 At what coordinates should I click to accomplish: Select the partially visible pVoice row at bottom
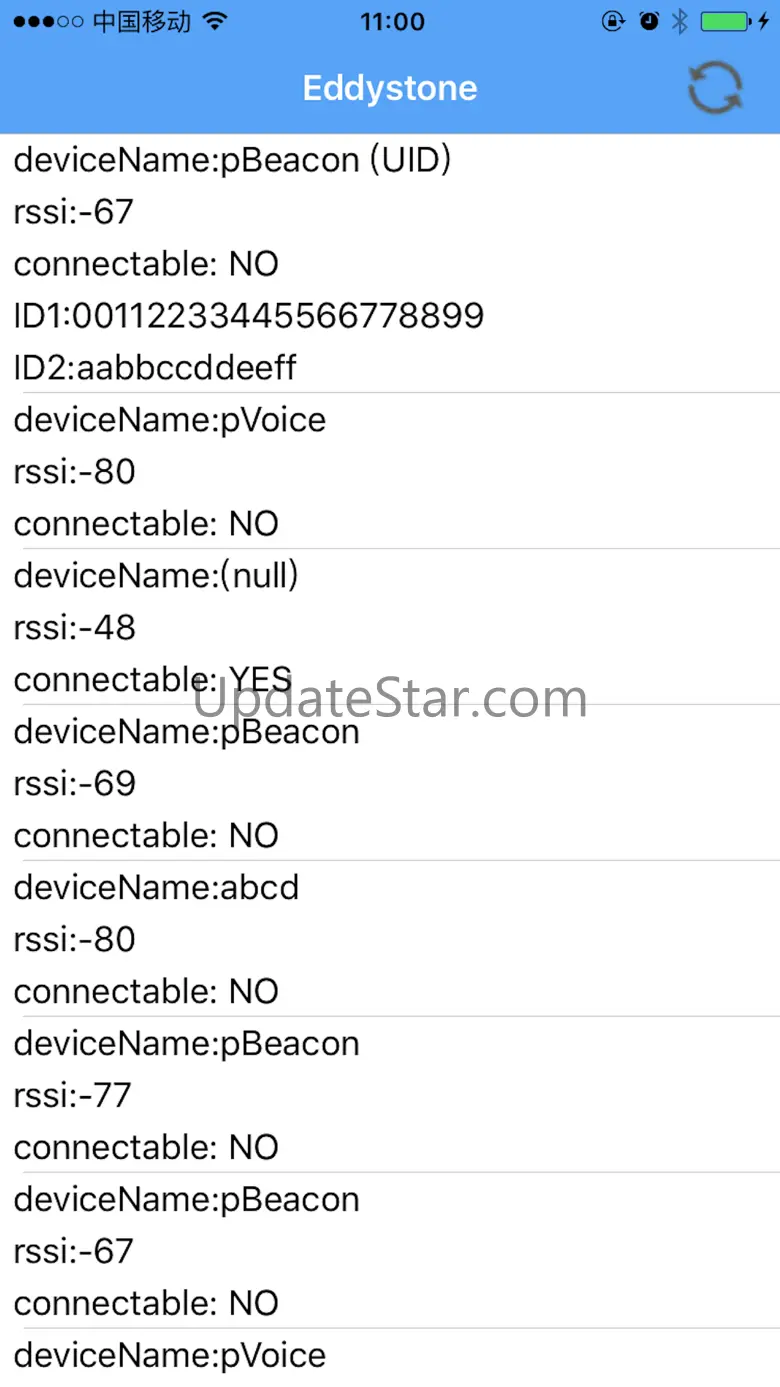(x=170, y=1356)
